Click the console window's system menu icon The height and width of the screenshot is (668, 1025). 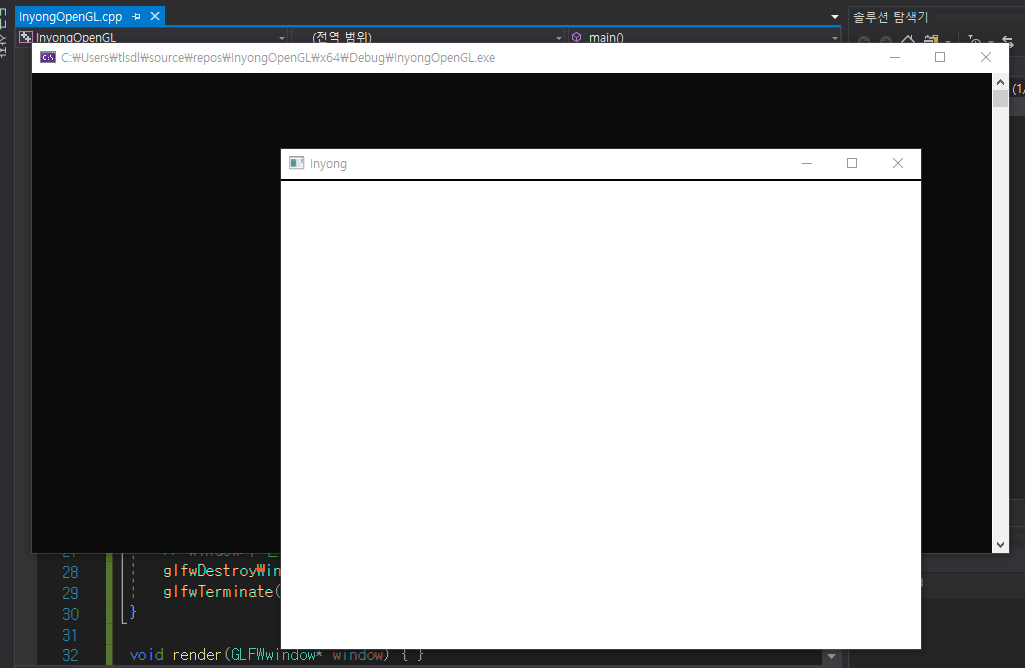coord(48,58)
